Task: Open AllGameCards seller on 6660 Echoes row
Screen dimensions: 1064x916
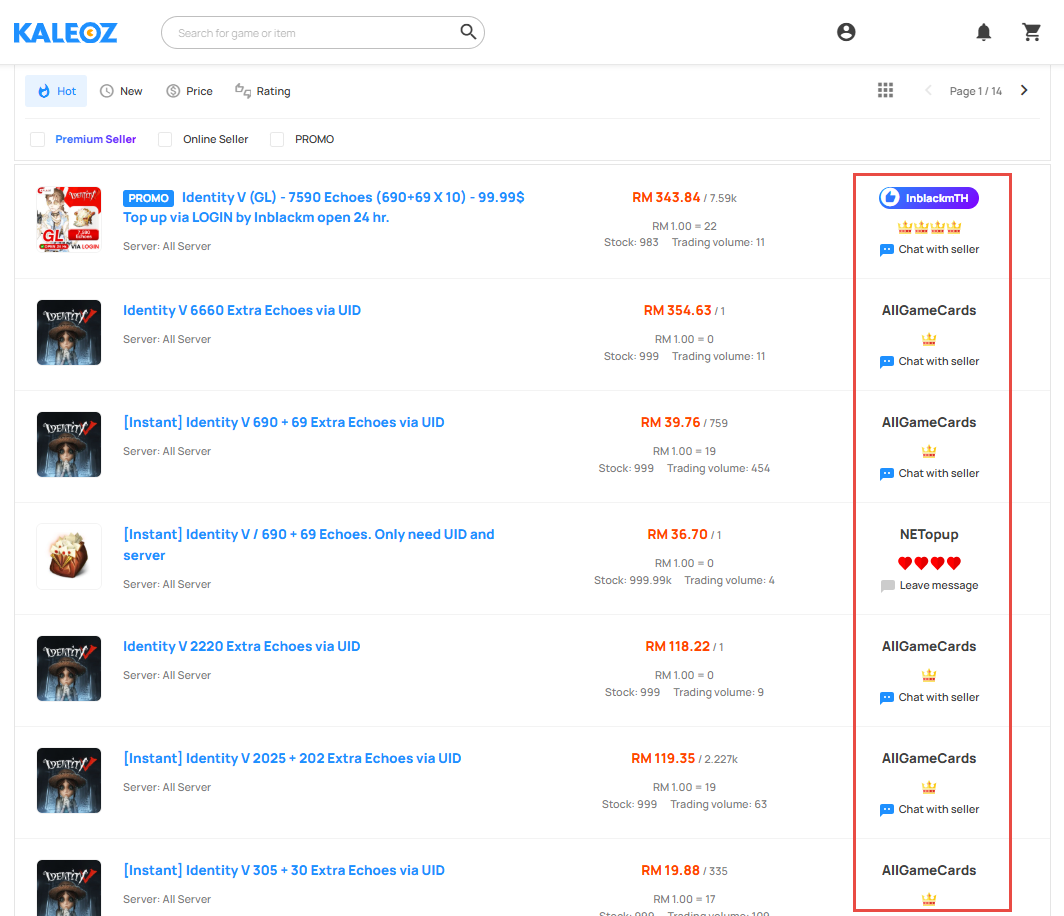Action: [929, 310]
